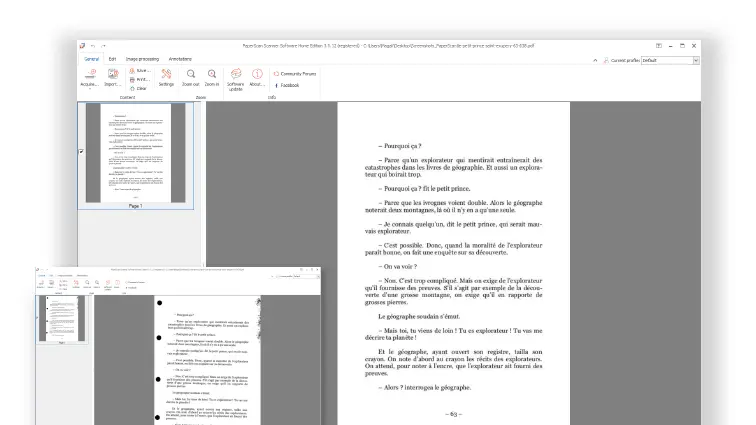Click Import in the small front window
The height and width of the screenshot is (425, 756).
tap(51, 284)
